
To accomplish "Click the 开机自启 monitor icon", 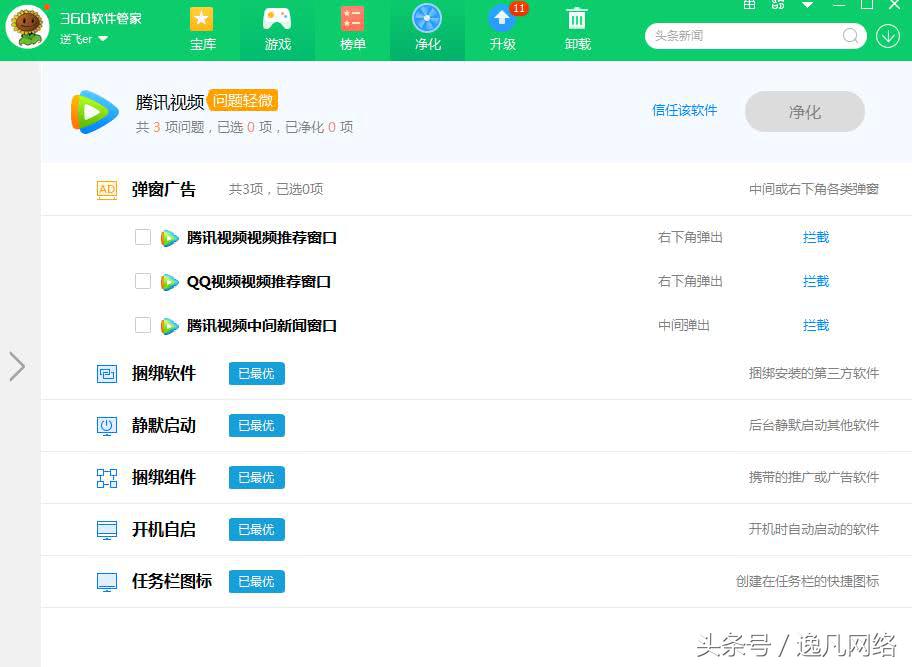I will [x=107, y=530].
